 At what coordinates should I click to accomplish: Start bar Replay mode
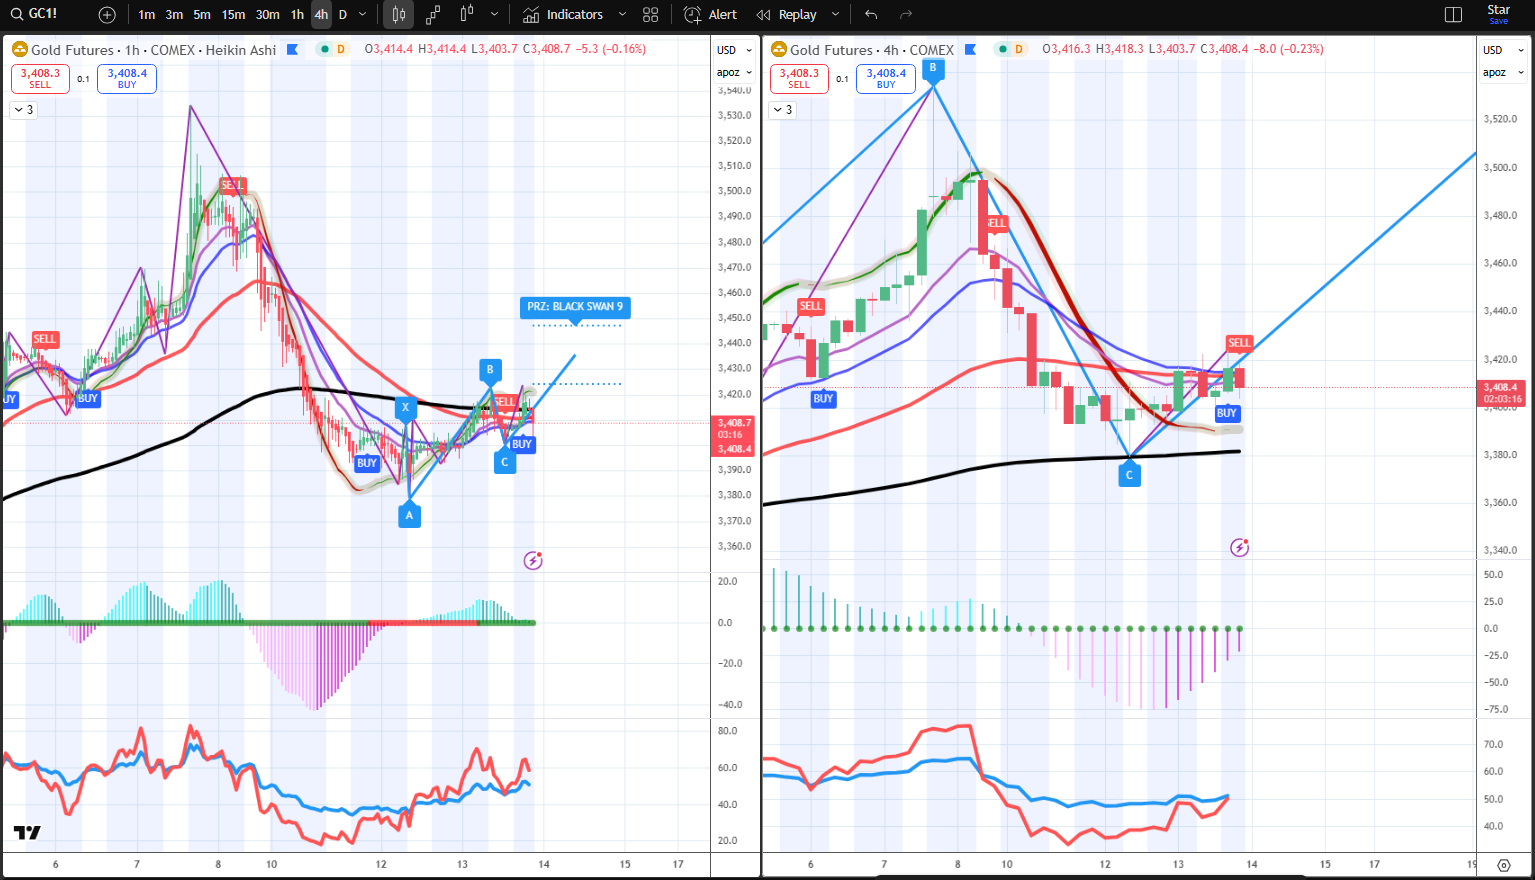[x=787, y=15]
